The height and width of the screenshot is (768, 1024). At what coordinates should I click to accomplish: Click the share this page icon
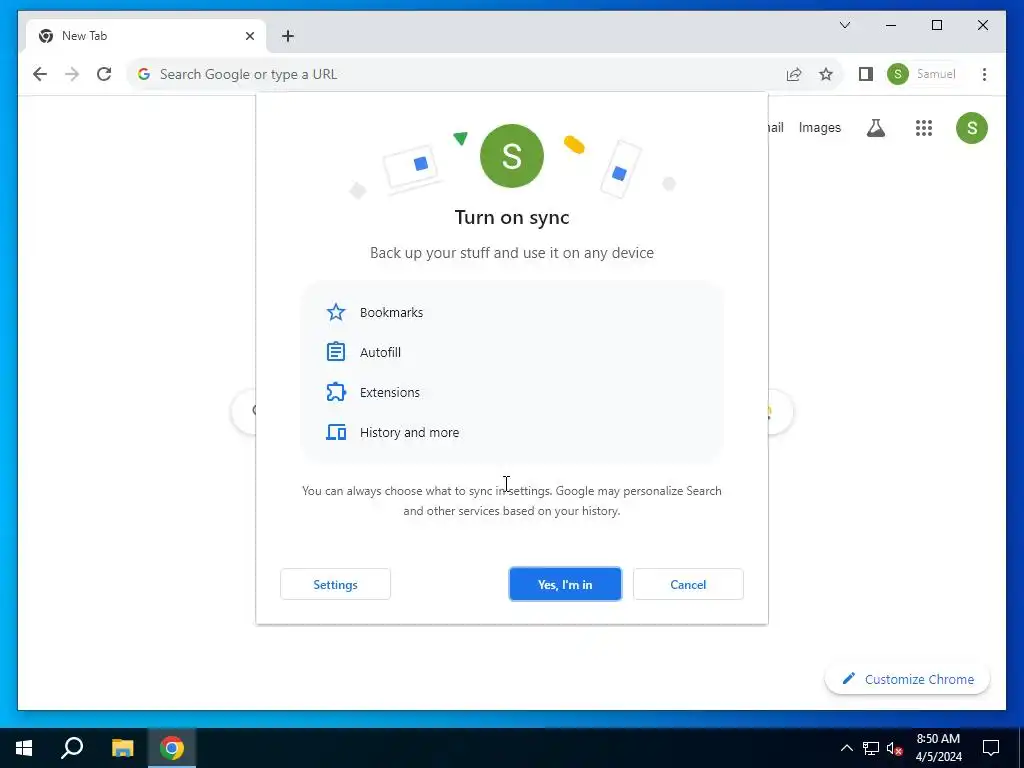tap(794, 74)
